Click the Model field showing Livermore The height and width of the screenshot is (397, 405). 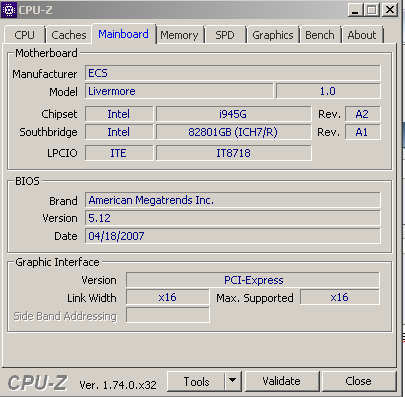(x=179, y=91)
